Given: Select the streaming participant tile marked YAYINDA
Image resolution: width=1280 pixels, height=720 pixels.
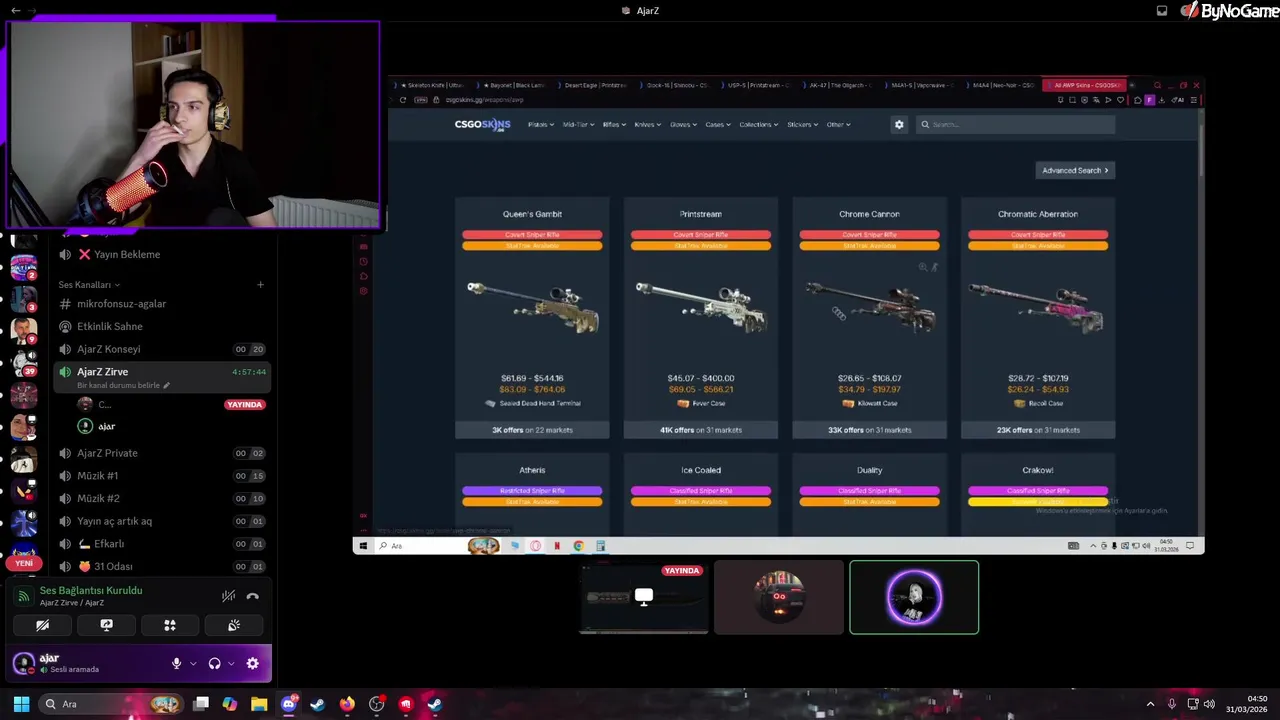Looking at the screenshot, I should pyautogui.click(x=644, y=597).
